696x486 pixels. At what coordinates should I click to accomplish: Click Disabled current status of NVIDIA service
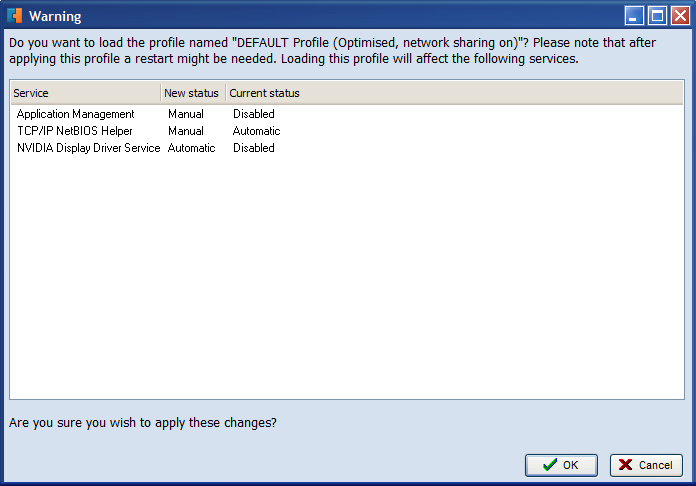254,148
